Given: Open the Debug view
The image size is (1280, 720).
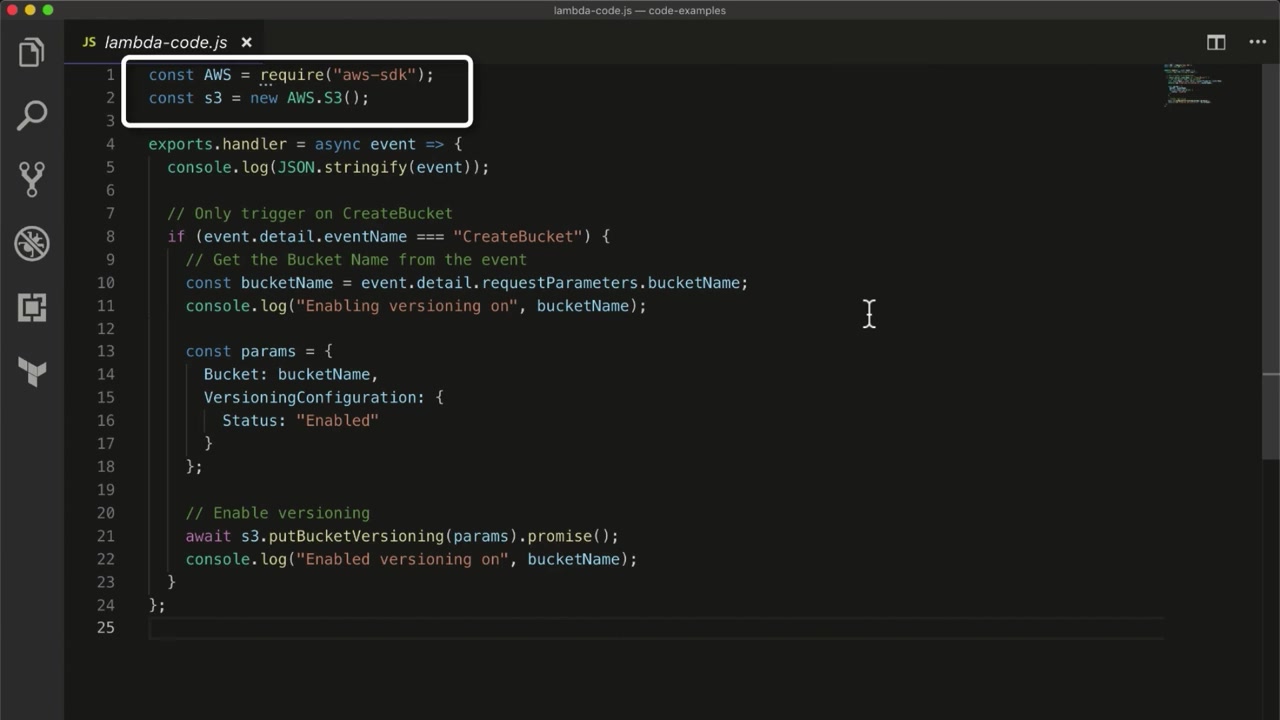Looking at the screenshot, I should pos(32,243).
